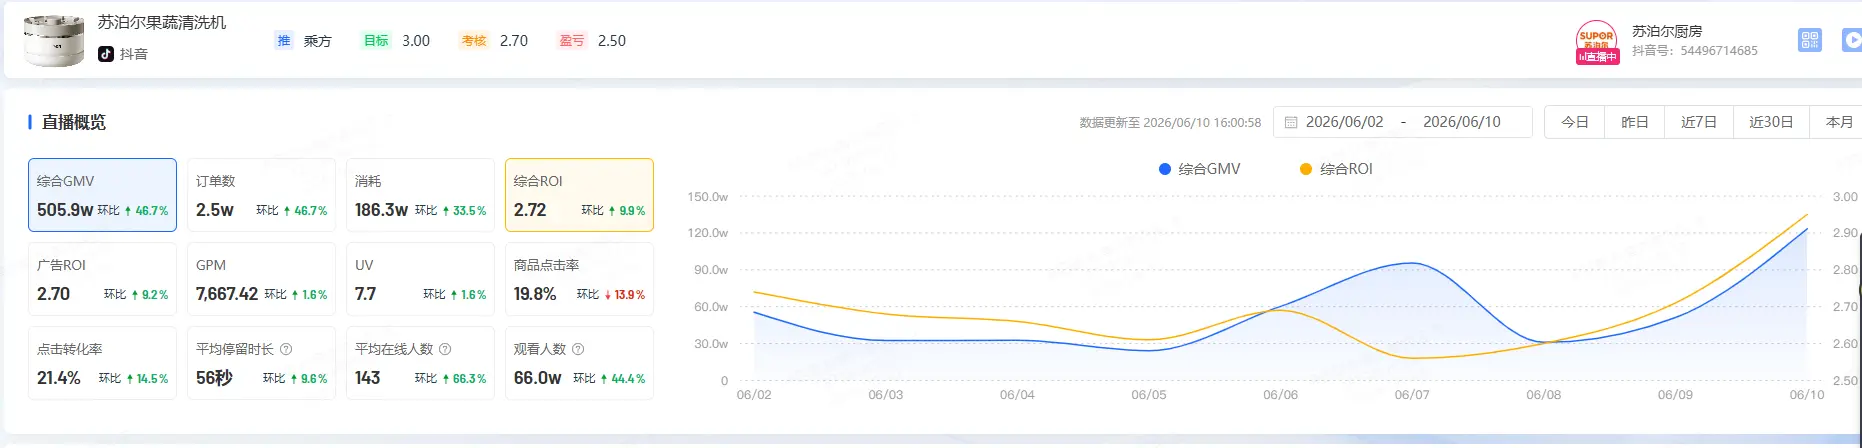Open the 苏泊尔厨房 live avatar

click(1597, 42)
